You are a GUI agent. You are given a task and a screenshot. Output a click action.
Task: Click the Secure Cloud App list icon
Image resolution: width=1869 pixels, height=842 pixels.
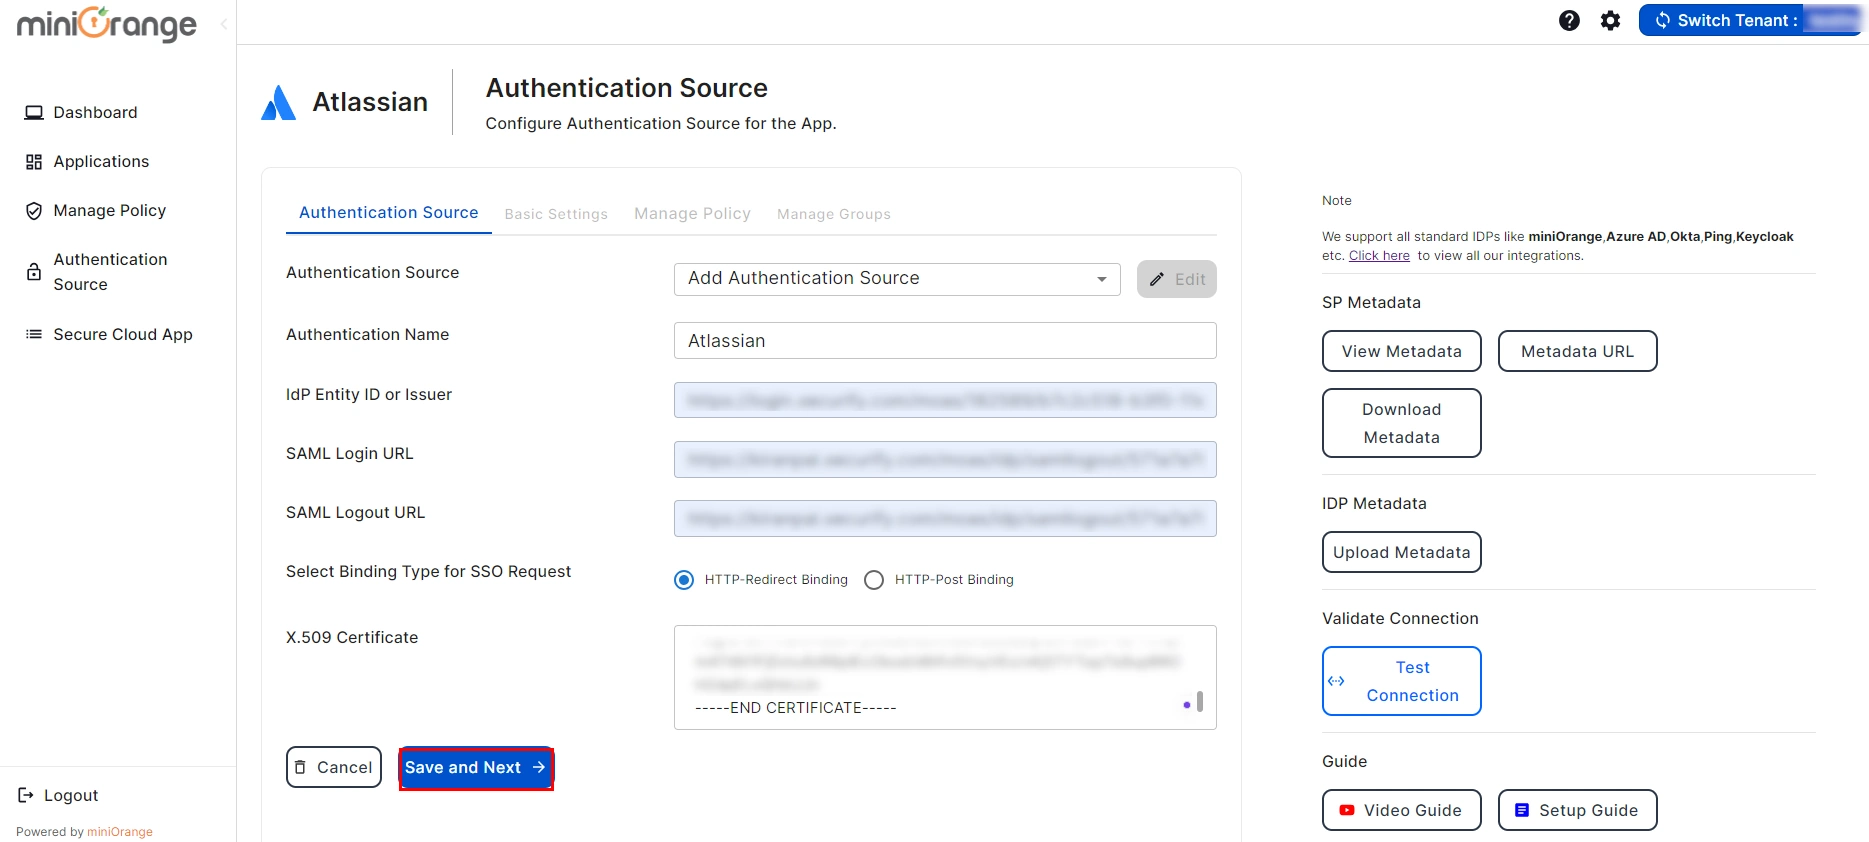tap(34, 334)
